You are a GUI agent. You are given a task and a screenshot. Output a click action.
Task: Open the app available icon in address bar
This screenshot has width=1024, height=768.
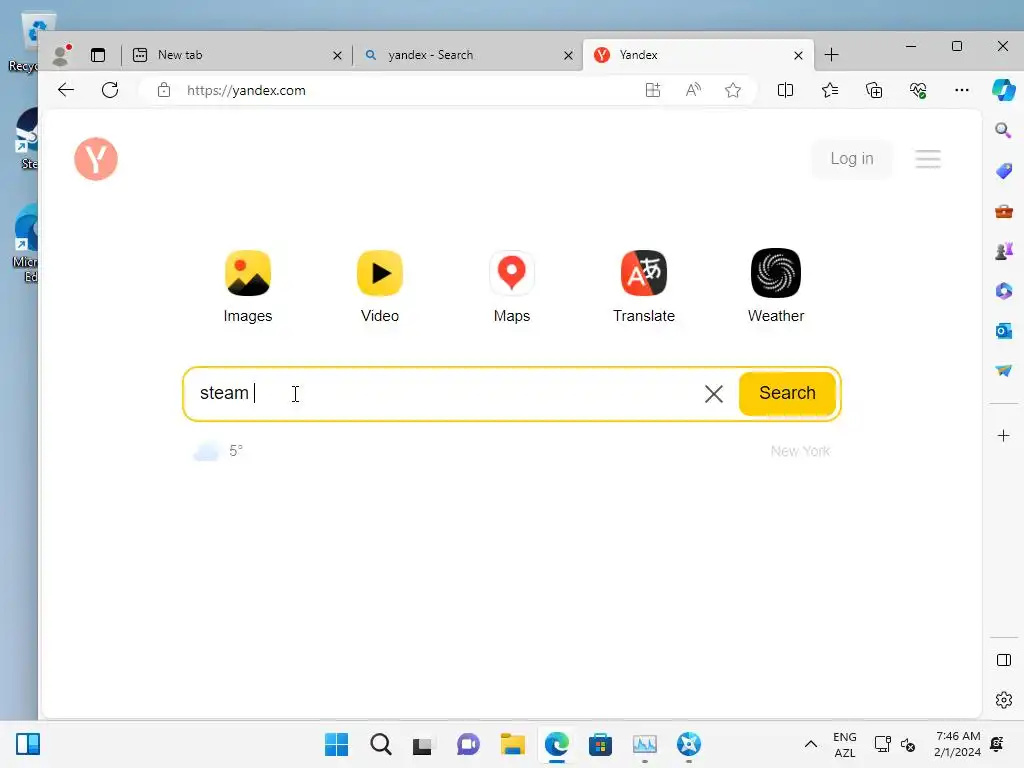point(652,90)
